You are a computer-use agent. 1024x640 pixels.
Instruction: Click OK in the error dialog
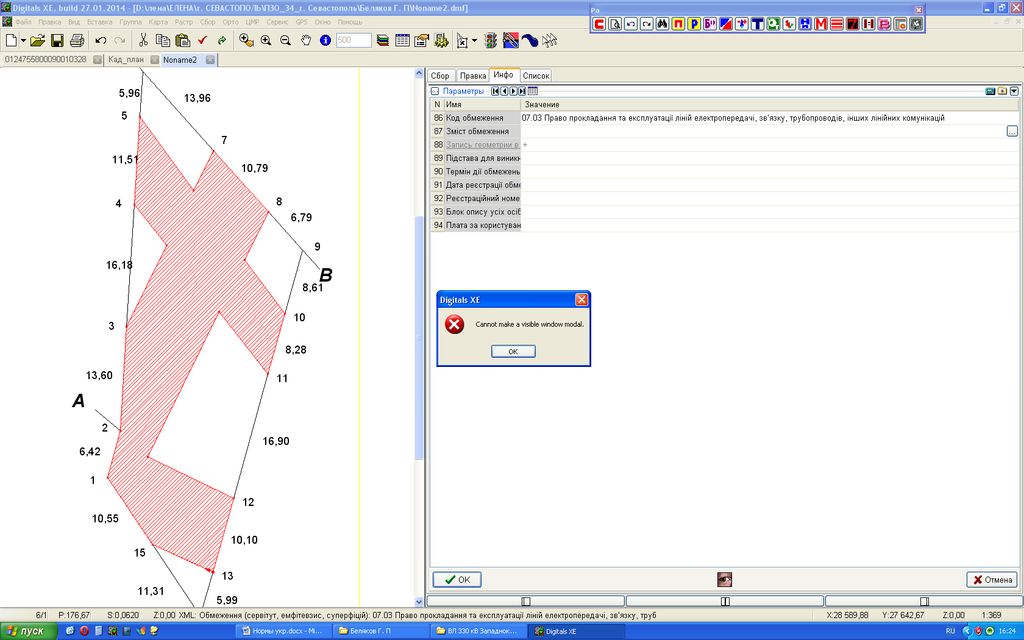tap(513, 351)
